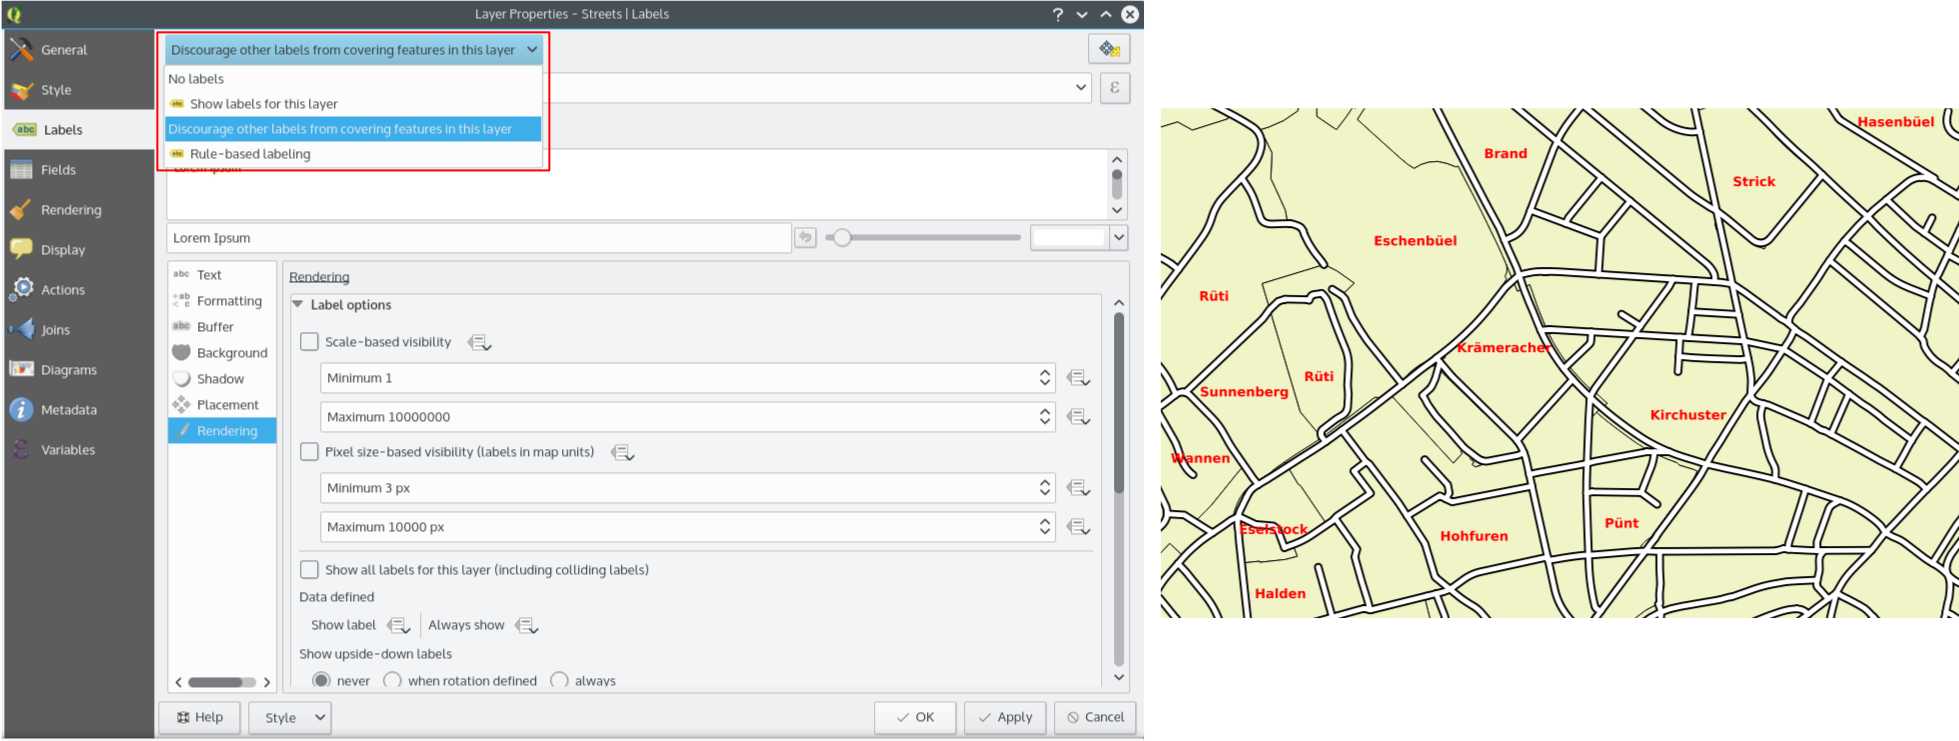Image resolution: width=1959 pixels, height=741 pixels.
Task: Open the Placement settings tab
Action: [x=227, y=405]
